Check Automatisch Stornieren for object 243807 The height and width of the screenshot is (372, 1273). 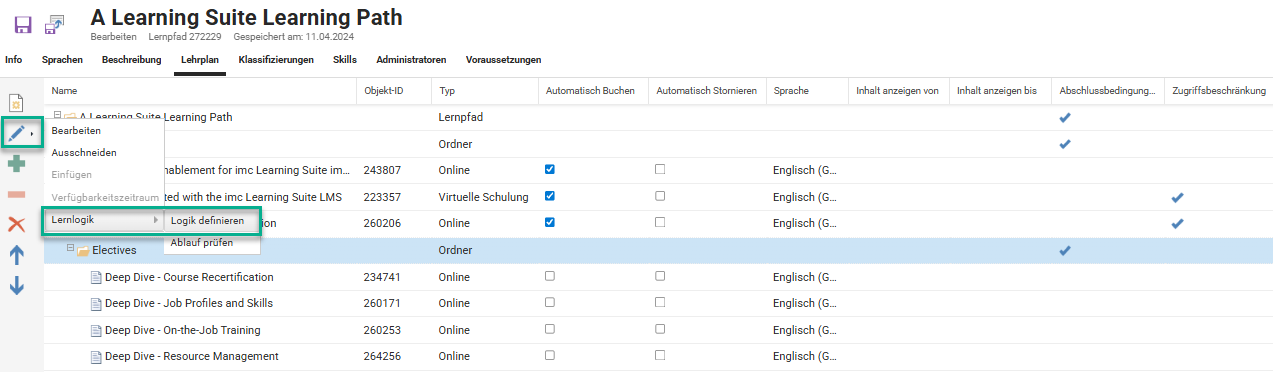(x=660, y=169)
